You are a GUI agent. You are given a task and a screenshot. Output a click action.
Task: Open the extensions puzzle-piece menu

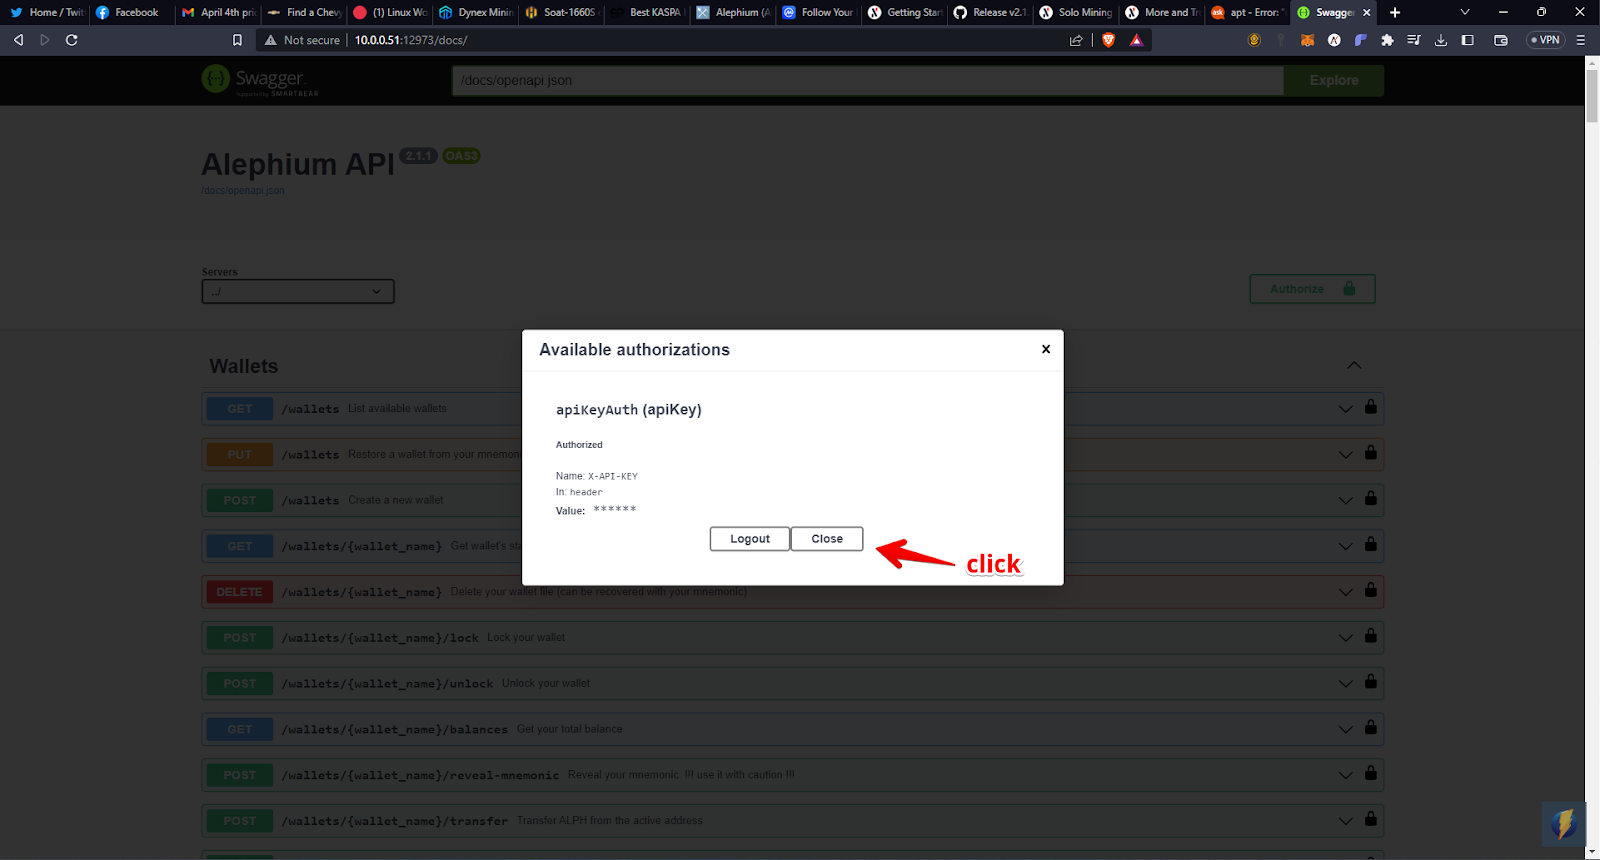point(1387,40)
